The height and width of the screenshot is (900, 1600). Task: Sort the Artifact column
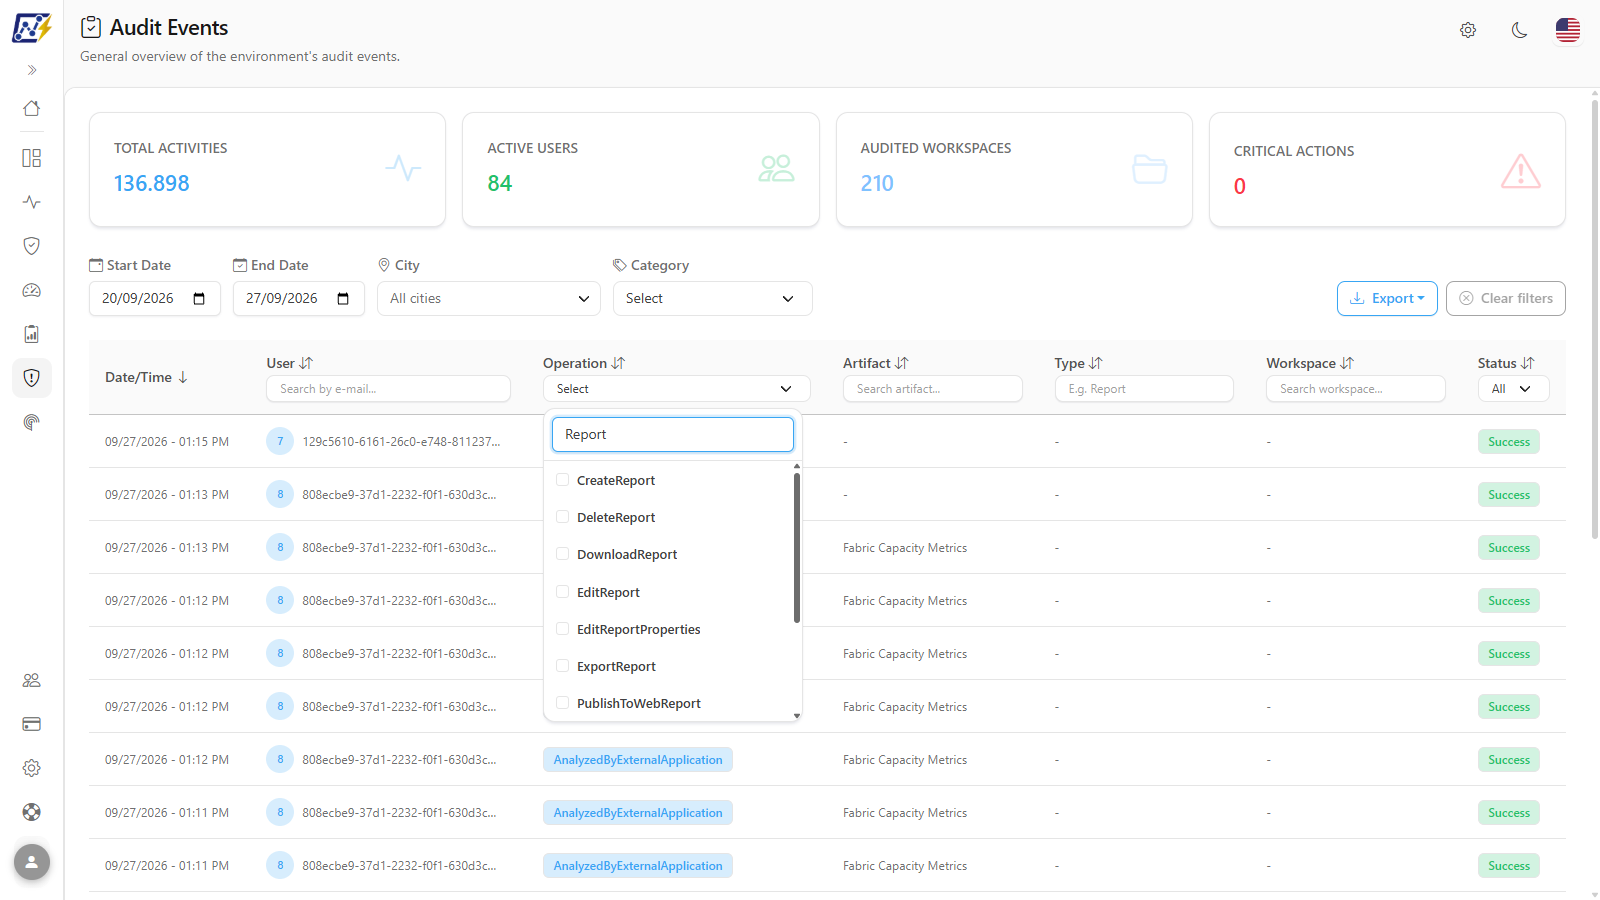pos(901,363)
